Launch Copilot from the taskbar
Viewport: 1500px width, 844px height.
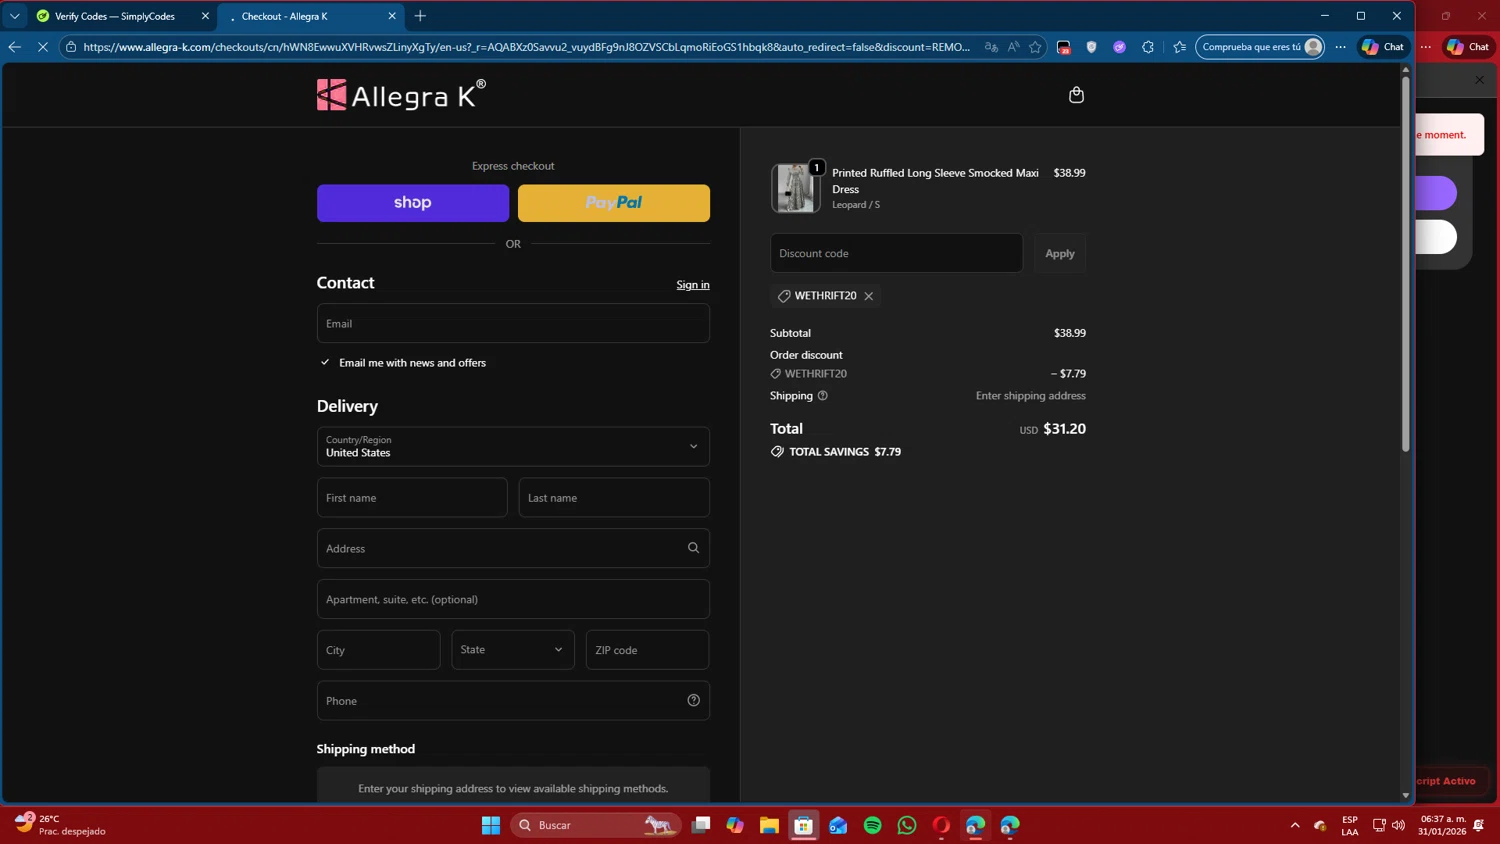point(735,825)
